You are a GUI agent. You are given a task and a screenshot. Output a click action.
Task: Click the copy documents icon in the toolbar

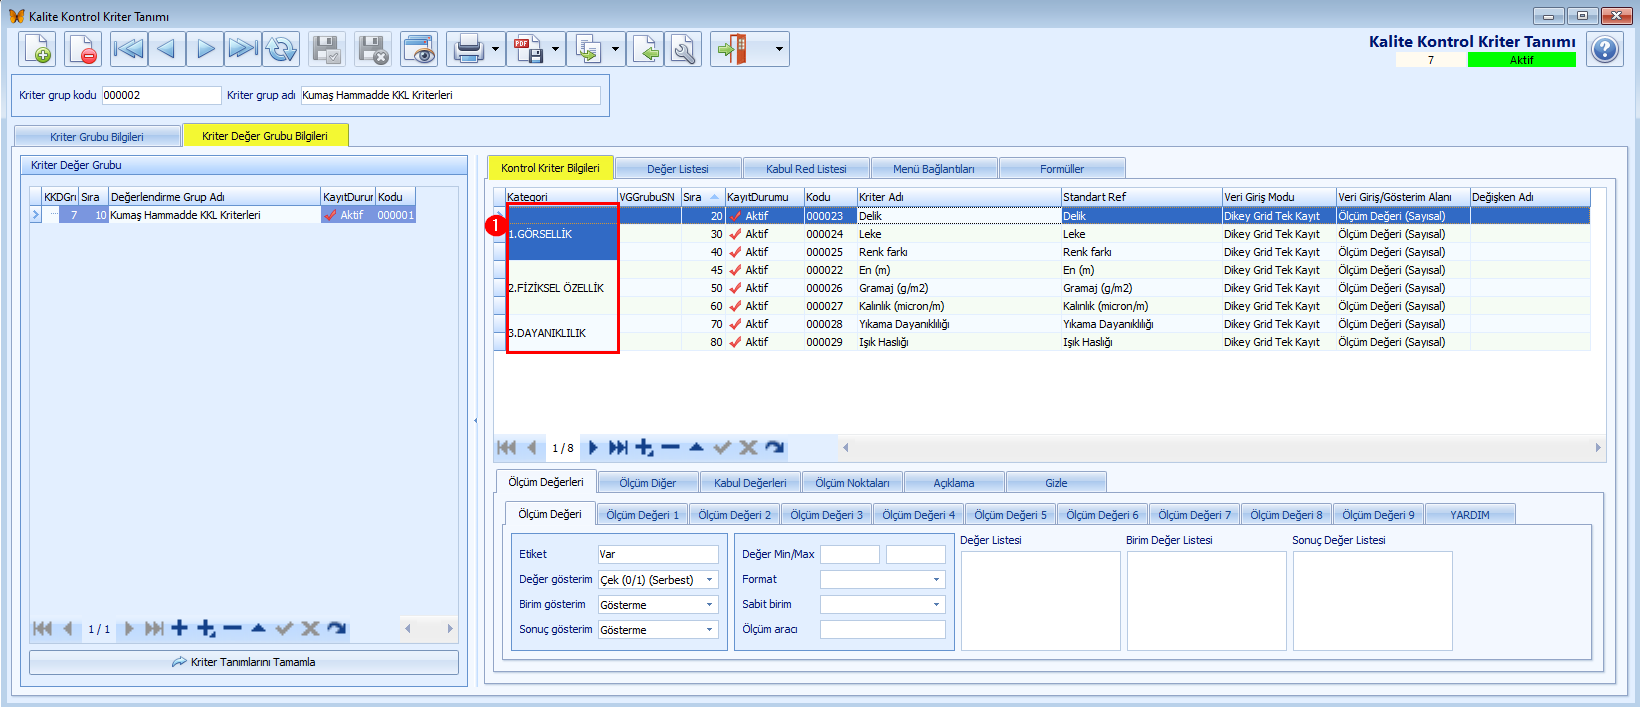(x=588, y=49)
